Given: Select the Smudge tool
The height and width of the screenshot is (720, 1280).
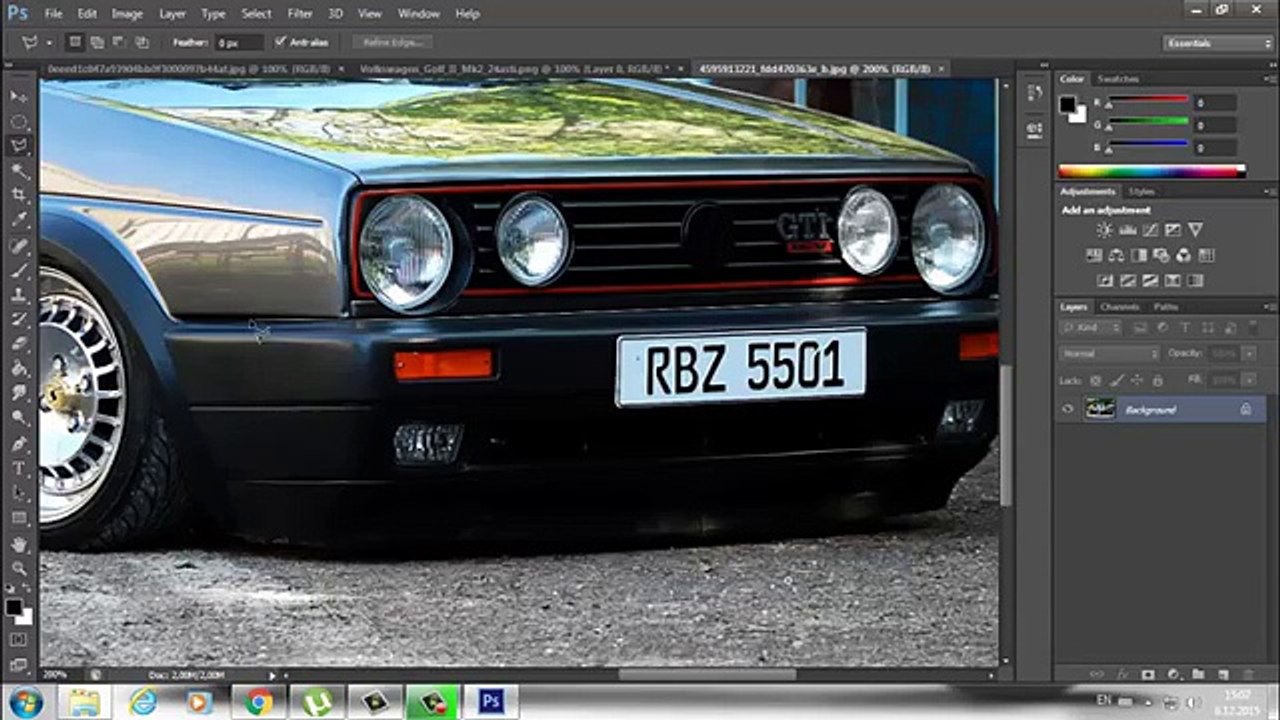Looking at the screenshot, I should tap(19, 395).
